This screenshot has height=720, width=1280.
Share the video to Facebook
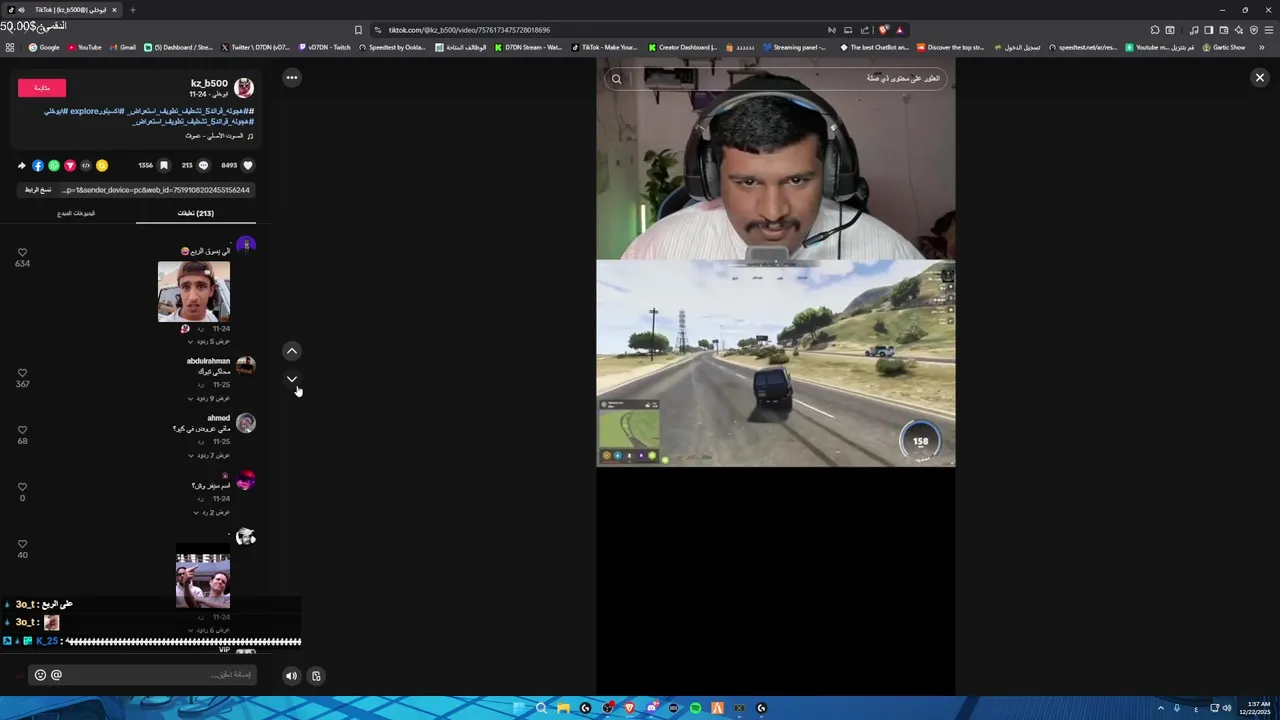(38, 165)
